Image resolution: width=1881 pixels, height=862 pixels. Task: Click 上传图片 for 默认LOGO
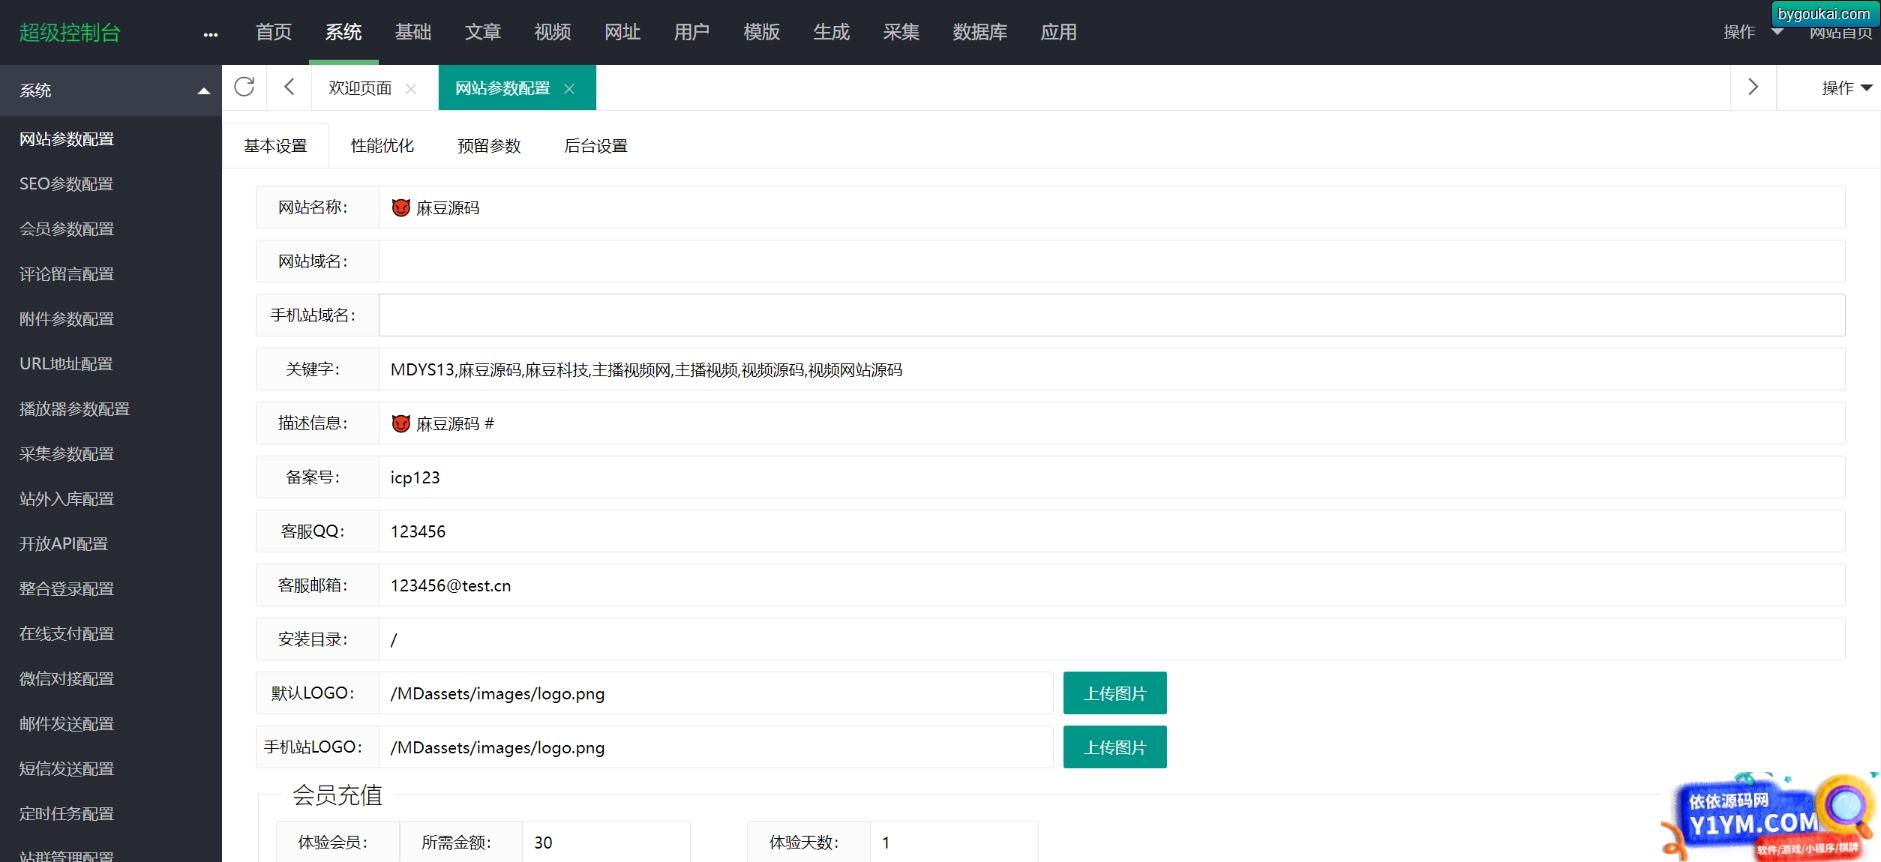1115,693
